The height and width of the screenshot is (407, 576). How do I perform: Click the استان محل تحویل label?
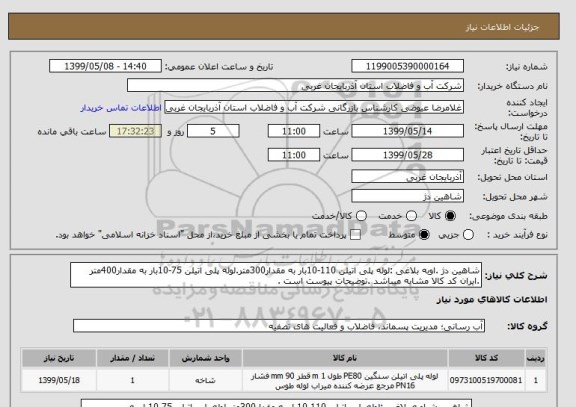point(512,177)
